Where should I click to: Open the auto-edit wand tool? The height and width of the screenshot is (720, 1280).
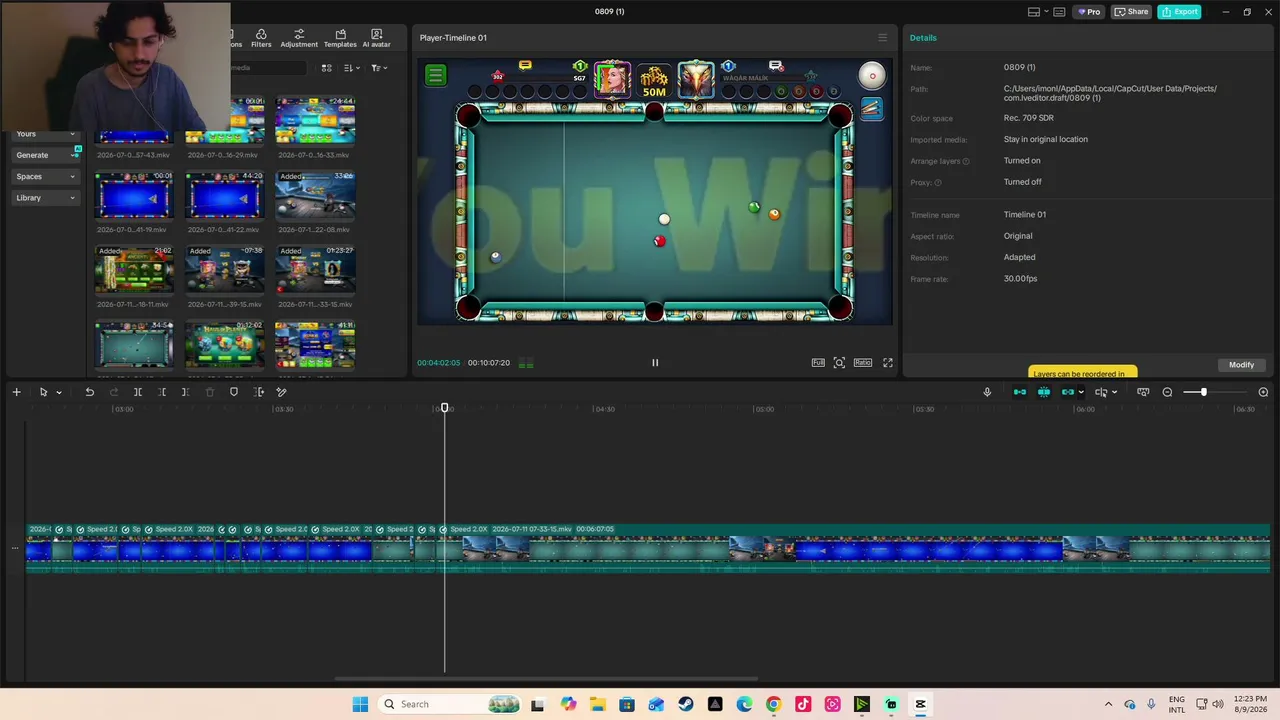pyautogui.click(x=282, y=392)
